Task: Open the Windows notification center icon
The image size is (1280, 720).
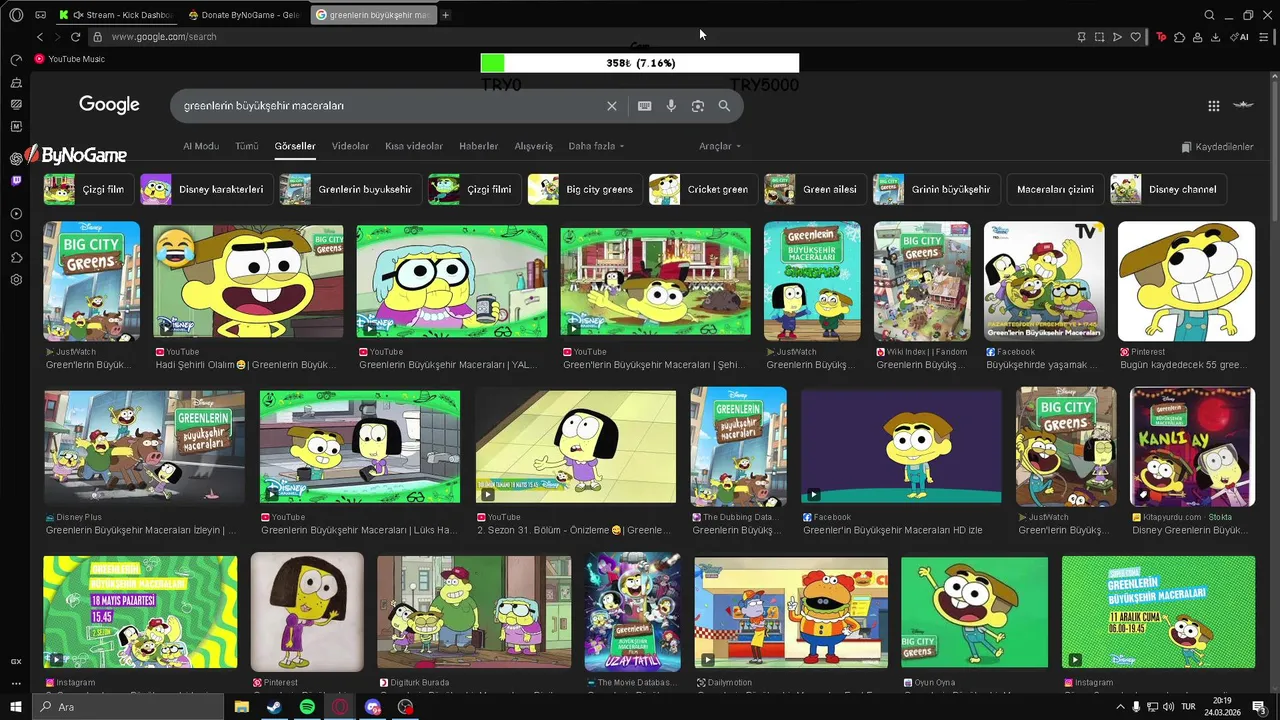Action: 1259,707
